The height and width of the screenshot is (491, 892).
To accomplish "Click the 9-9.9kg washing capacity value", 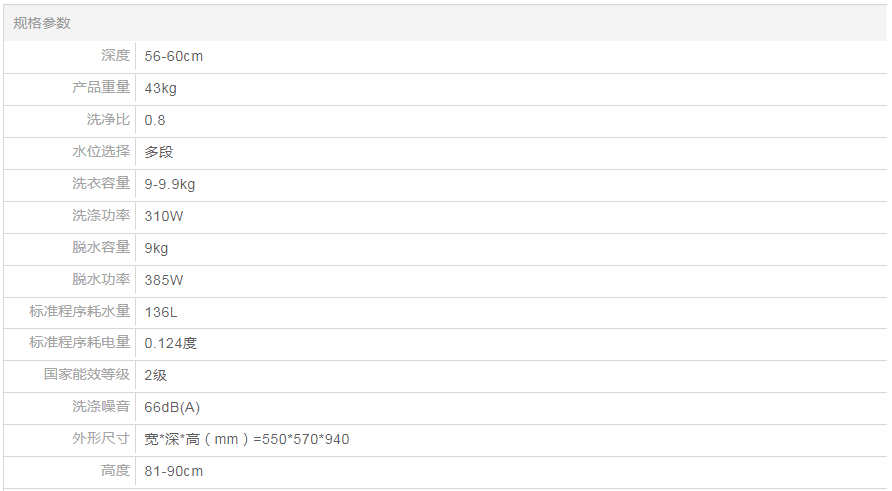I will [x=169, y=184].
